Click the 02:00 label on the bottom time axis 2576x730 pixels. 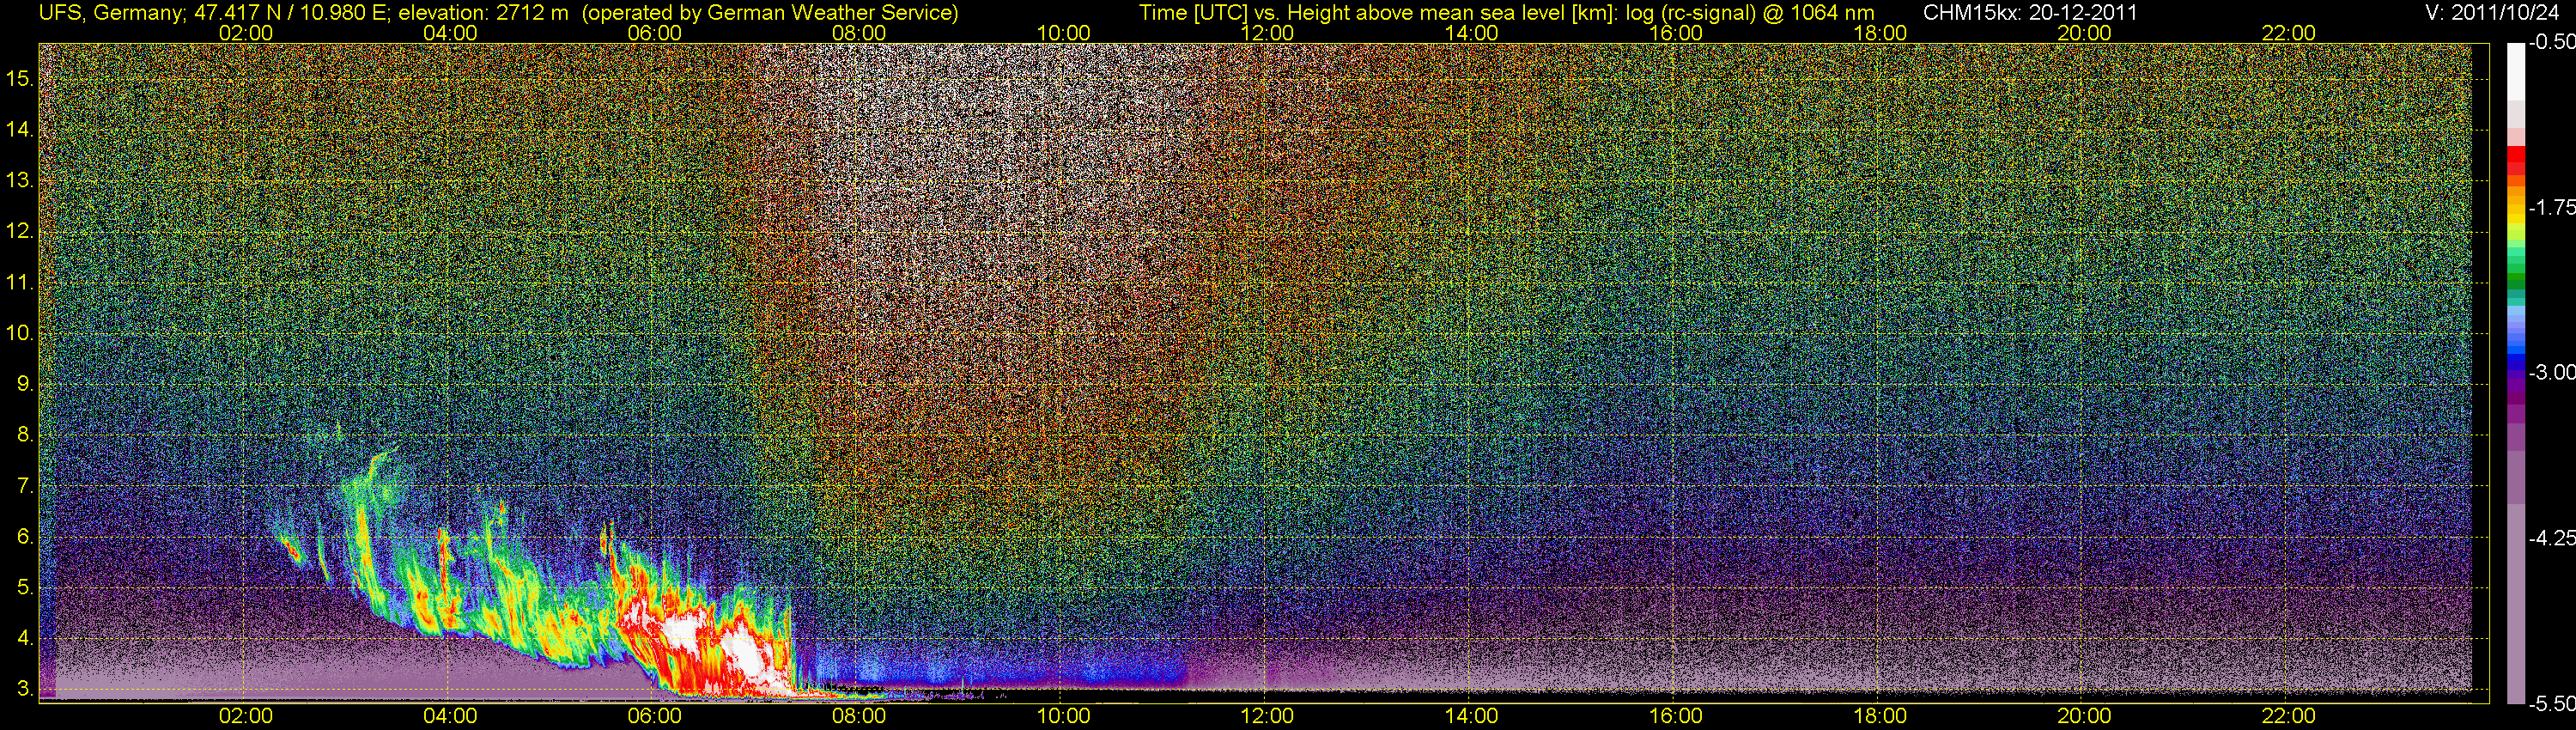[x=246, y=716]
